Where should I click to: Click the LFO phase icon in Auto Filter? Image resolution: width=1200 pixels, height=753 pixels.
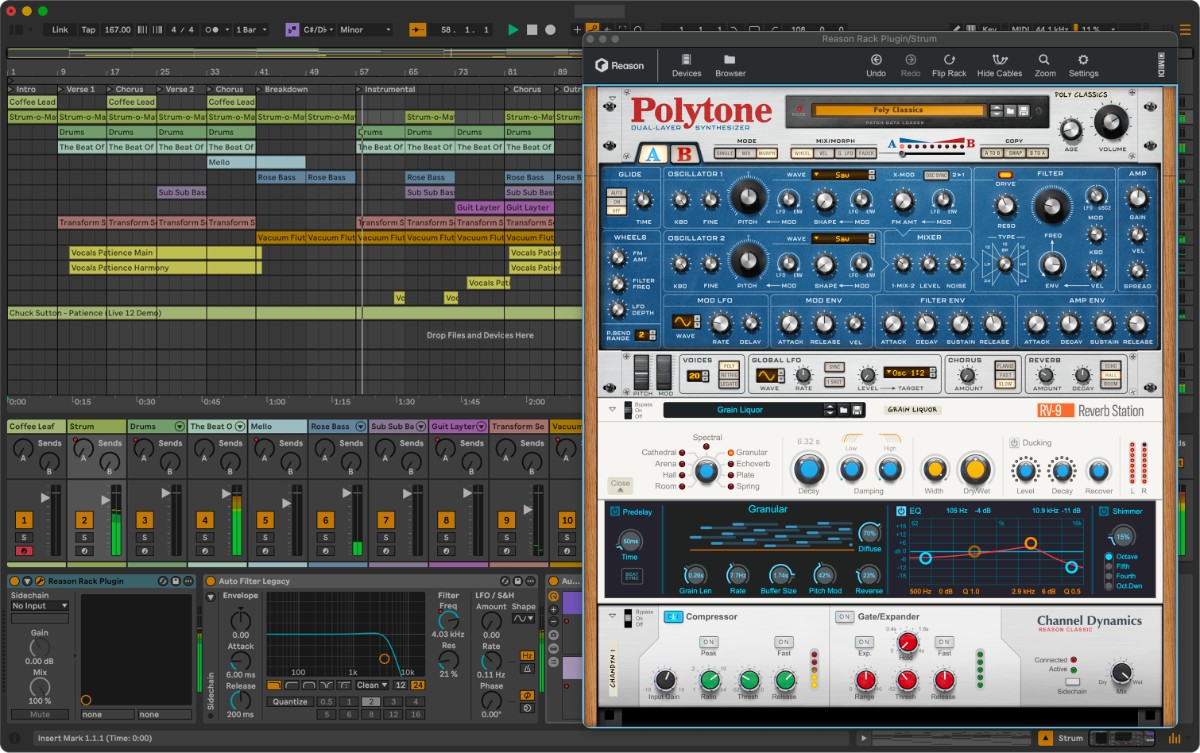[527, 695]
